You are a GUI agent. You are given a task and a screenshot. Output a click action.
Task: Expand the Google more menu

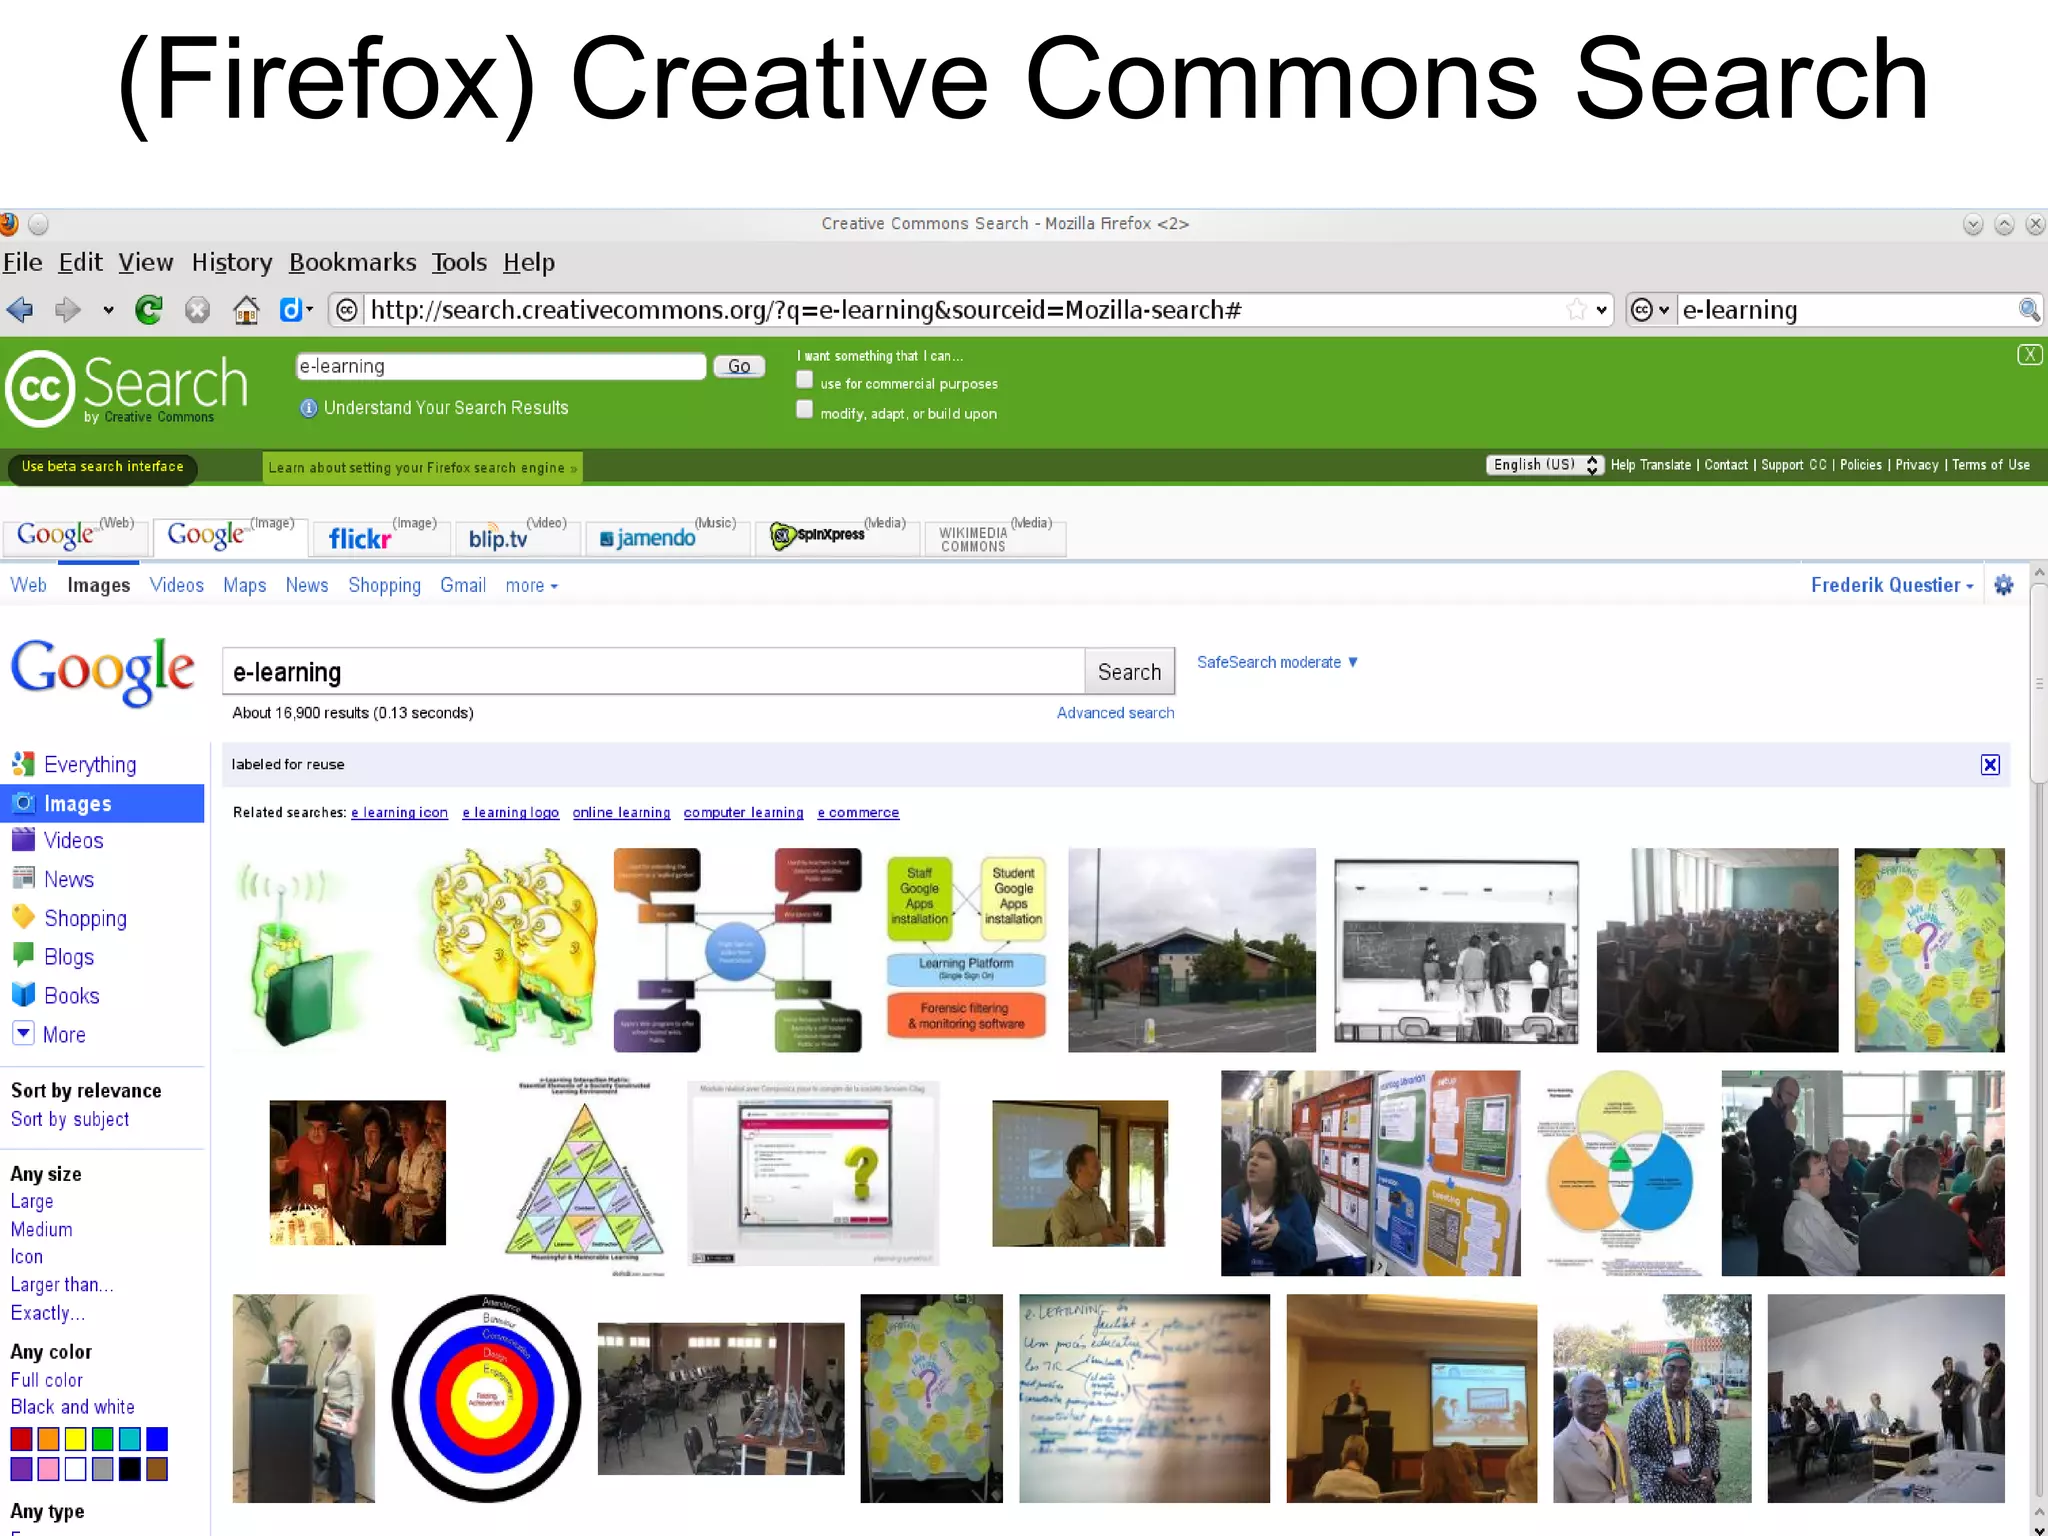531,586
